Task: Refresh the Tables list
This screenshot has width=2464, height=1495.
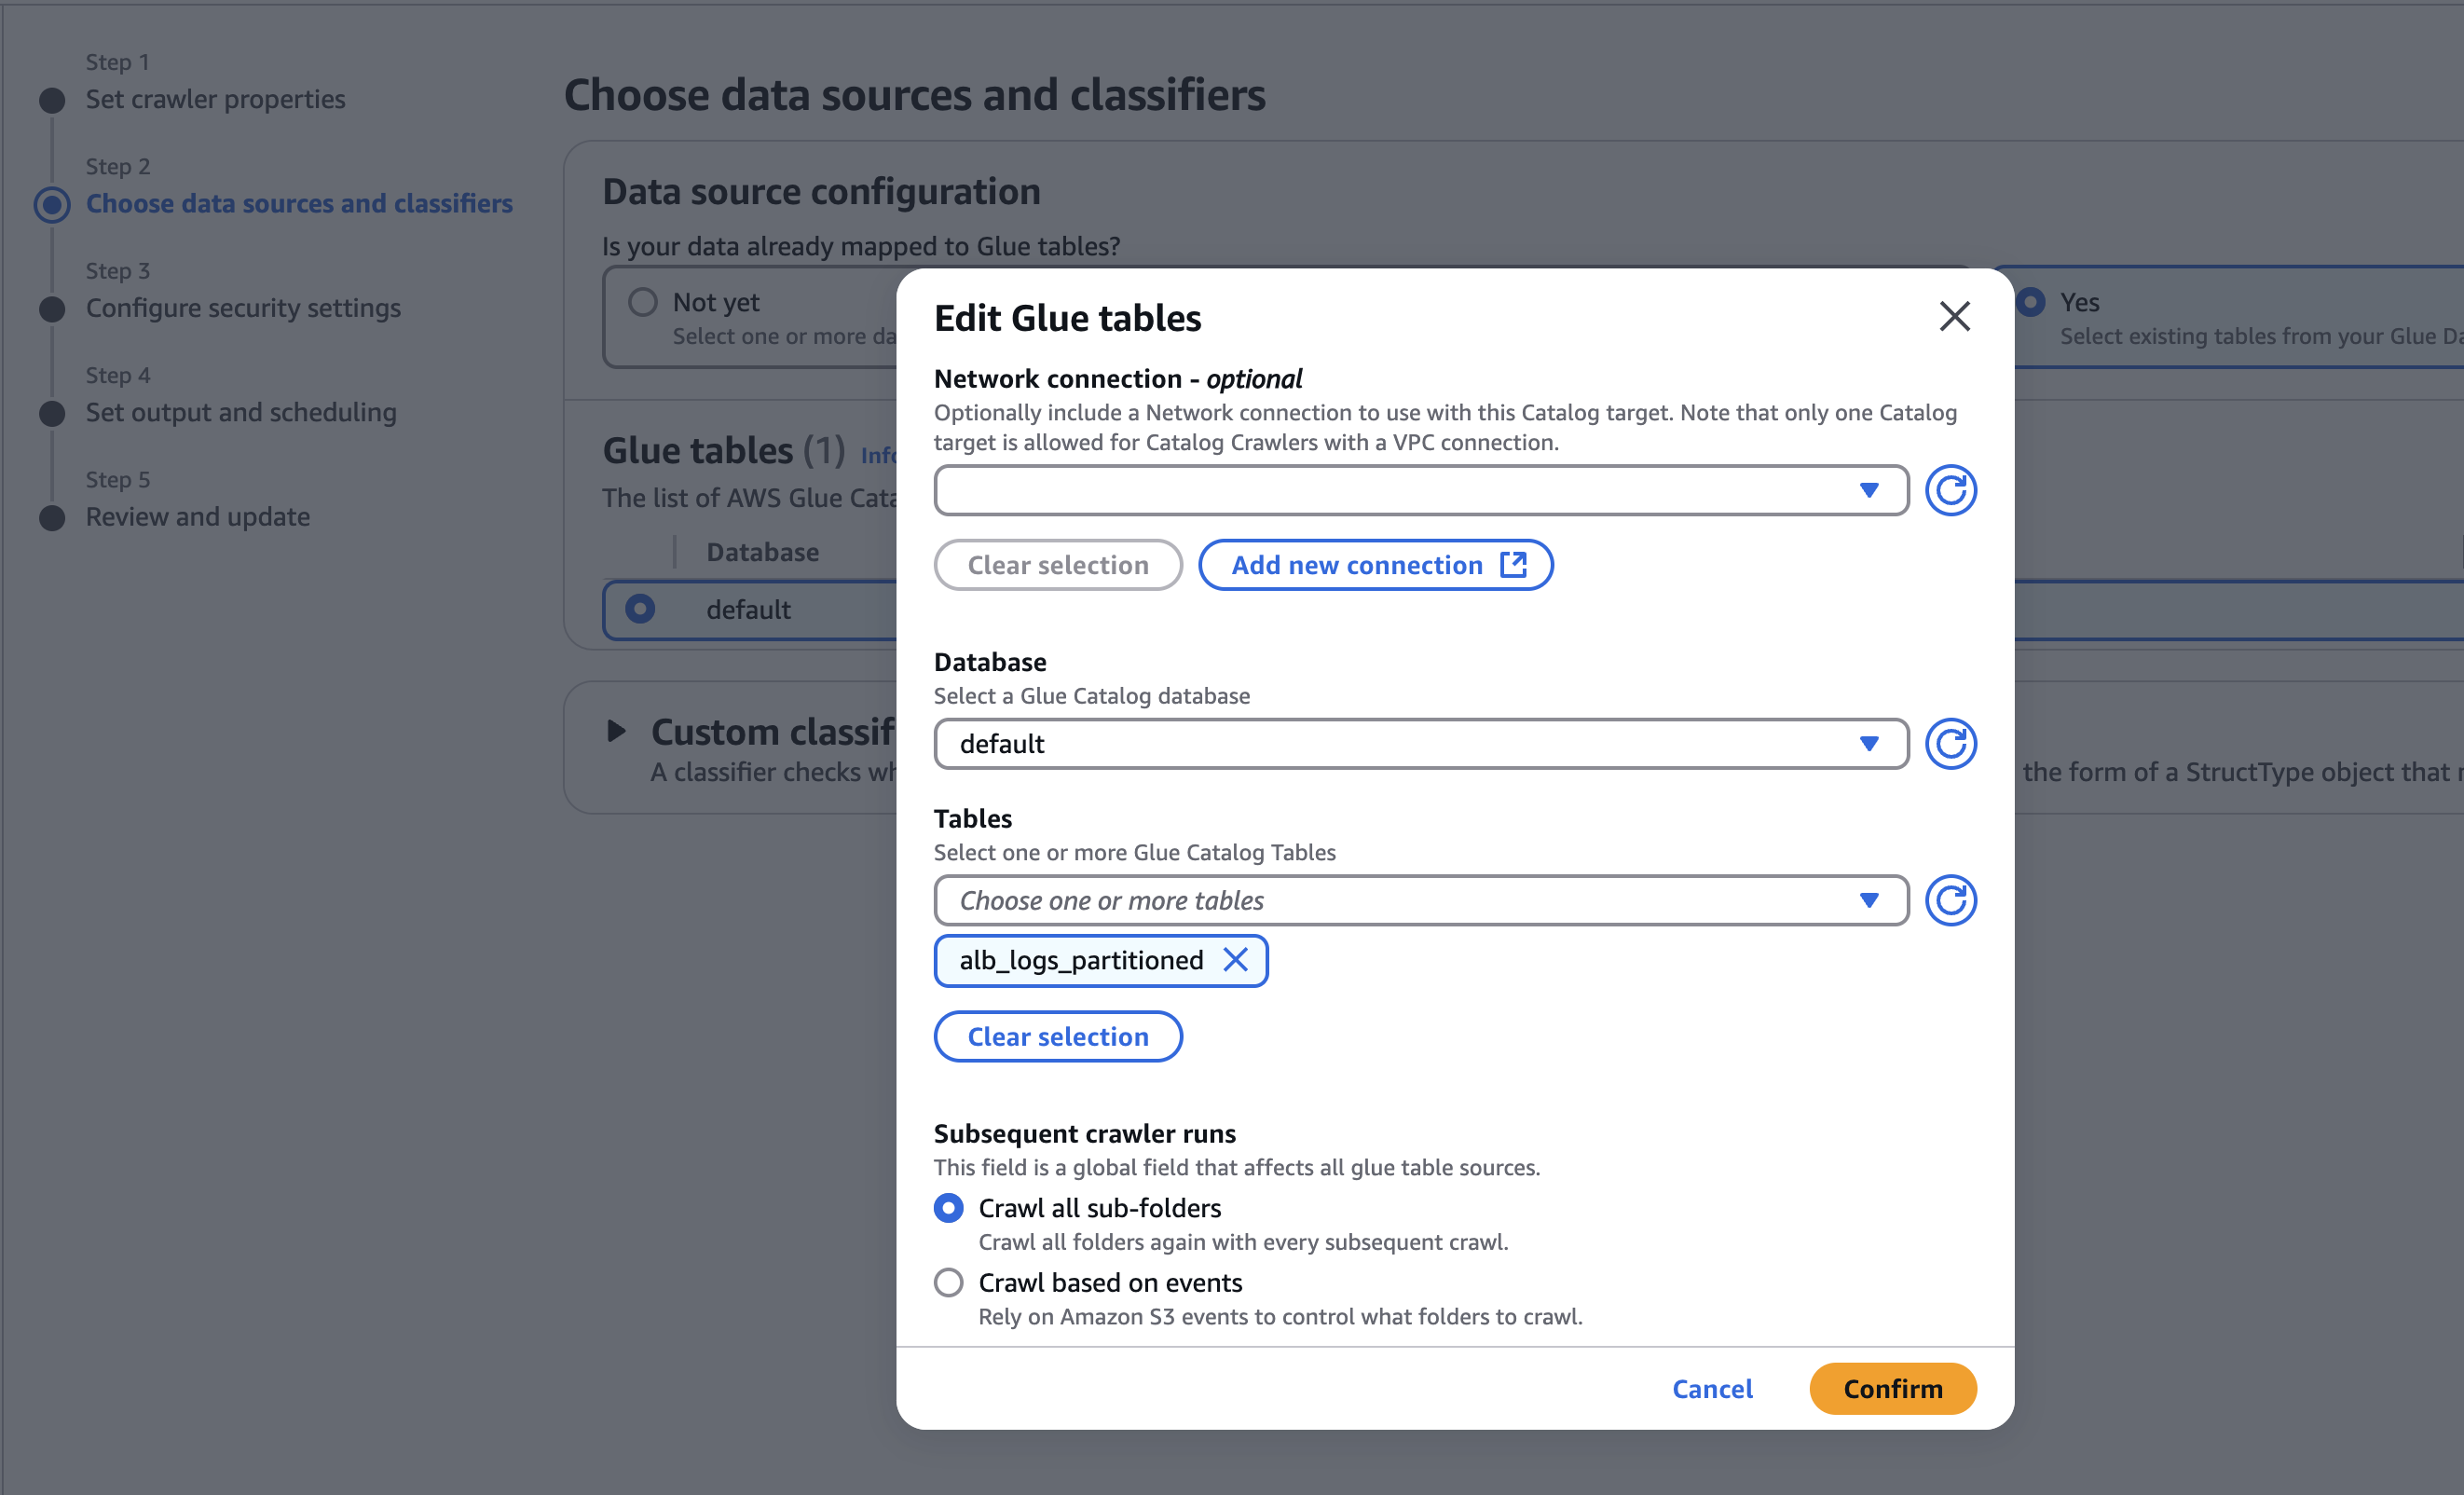Action: tap(1950, 900)
